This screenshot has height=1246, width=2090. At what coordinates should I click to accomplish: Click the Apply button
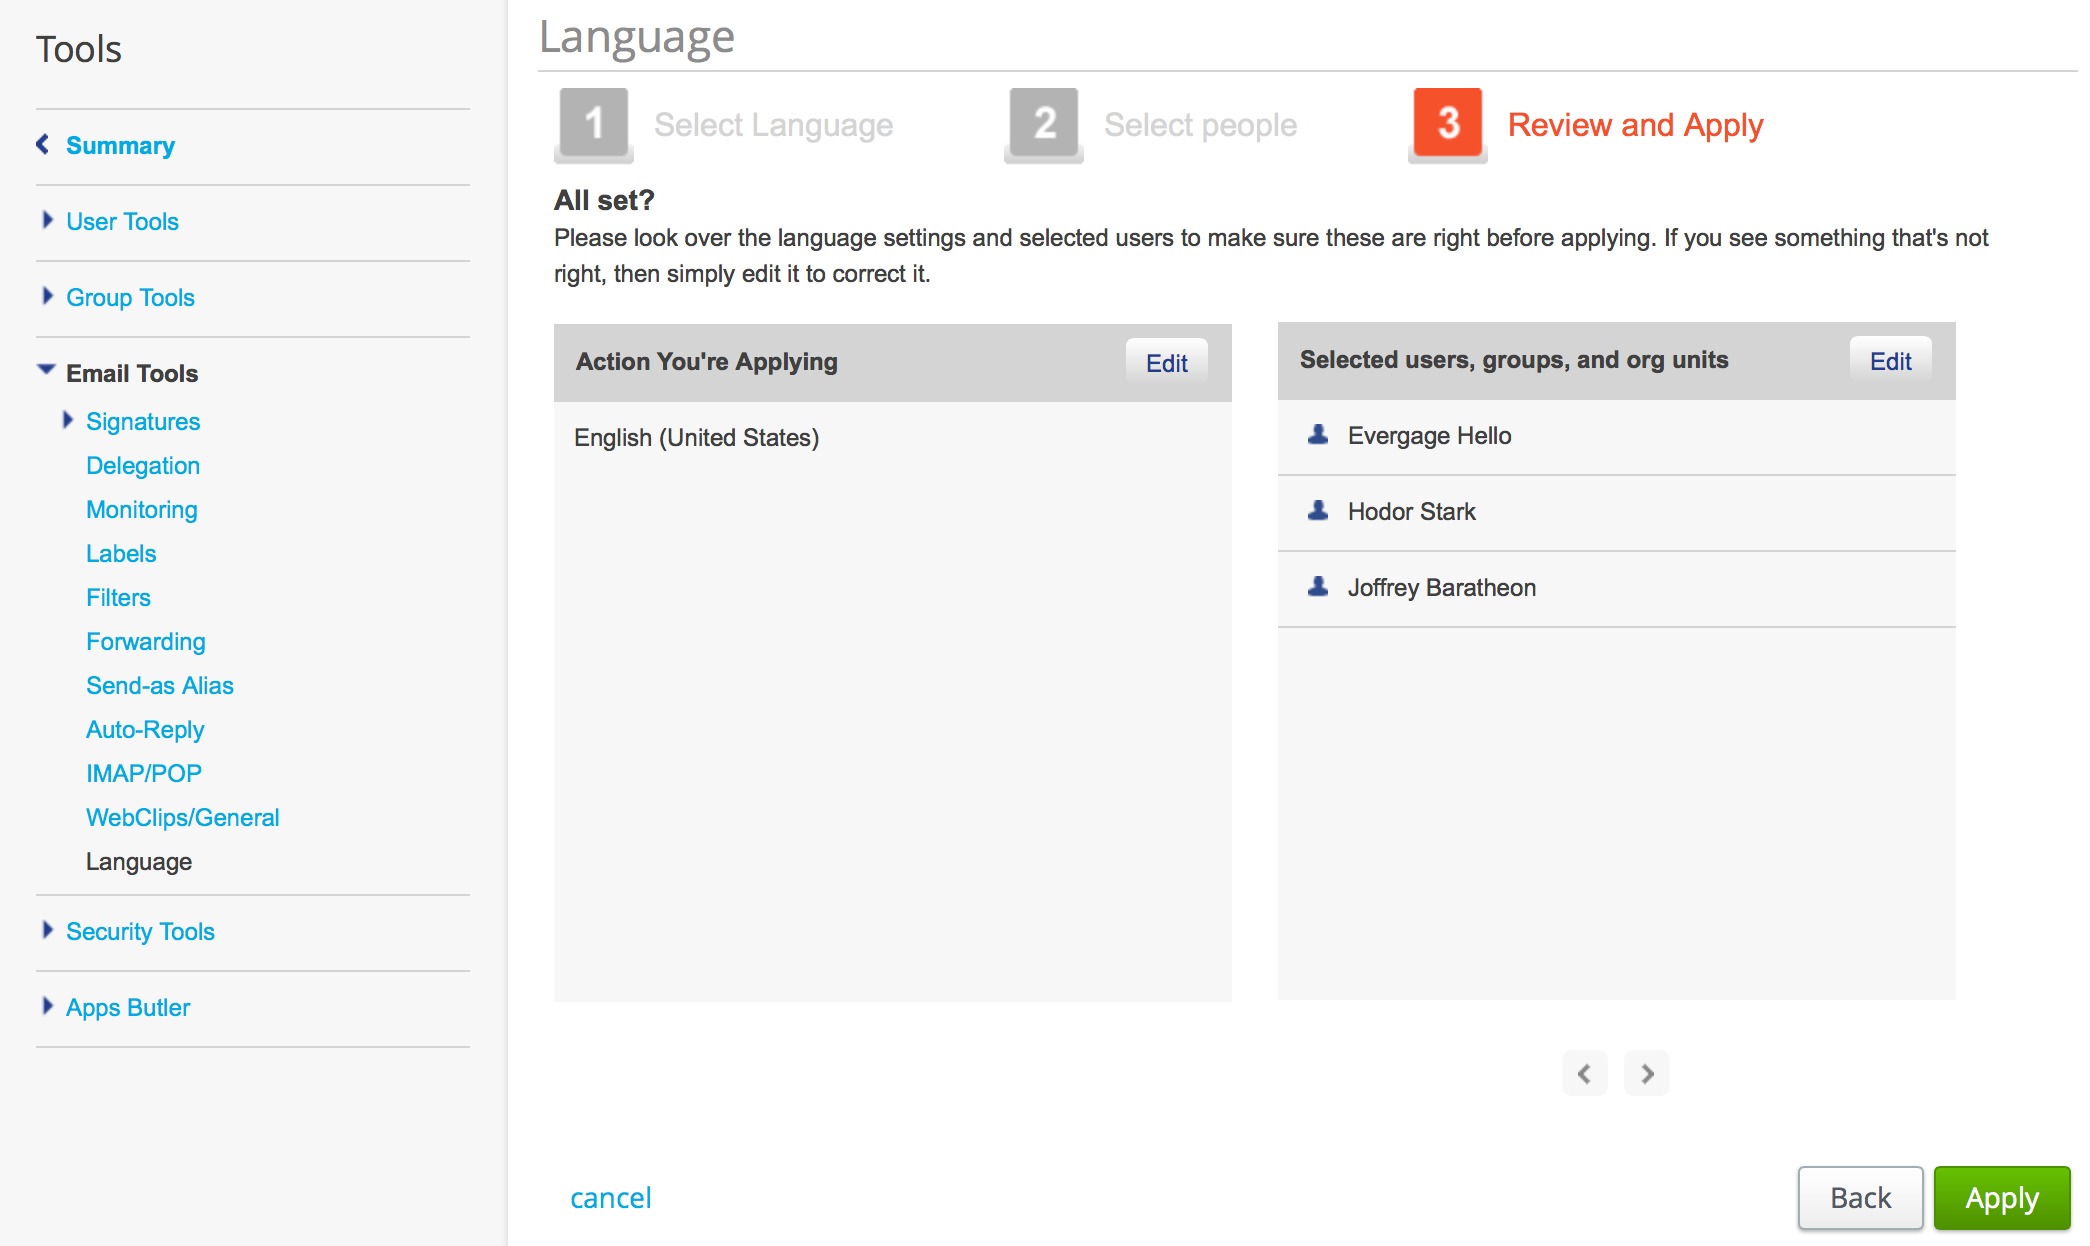click(2002, 1198)
